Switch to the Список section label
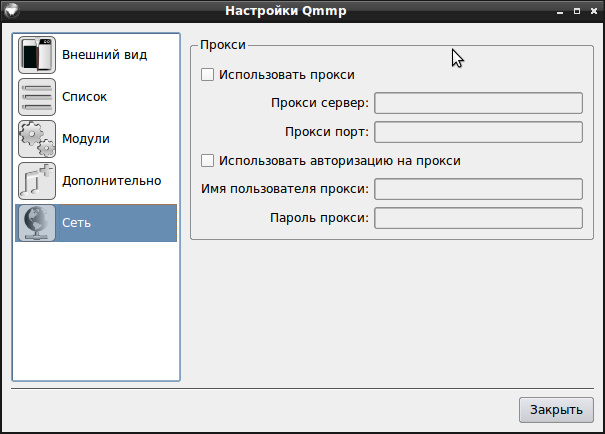 coord(84,97)
